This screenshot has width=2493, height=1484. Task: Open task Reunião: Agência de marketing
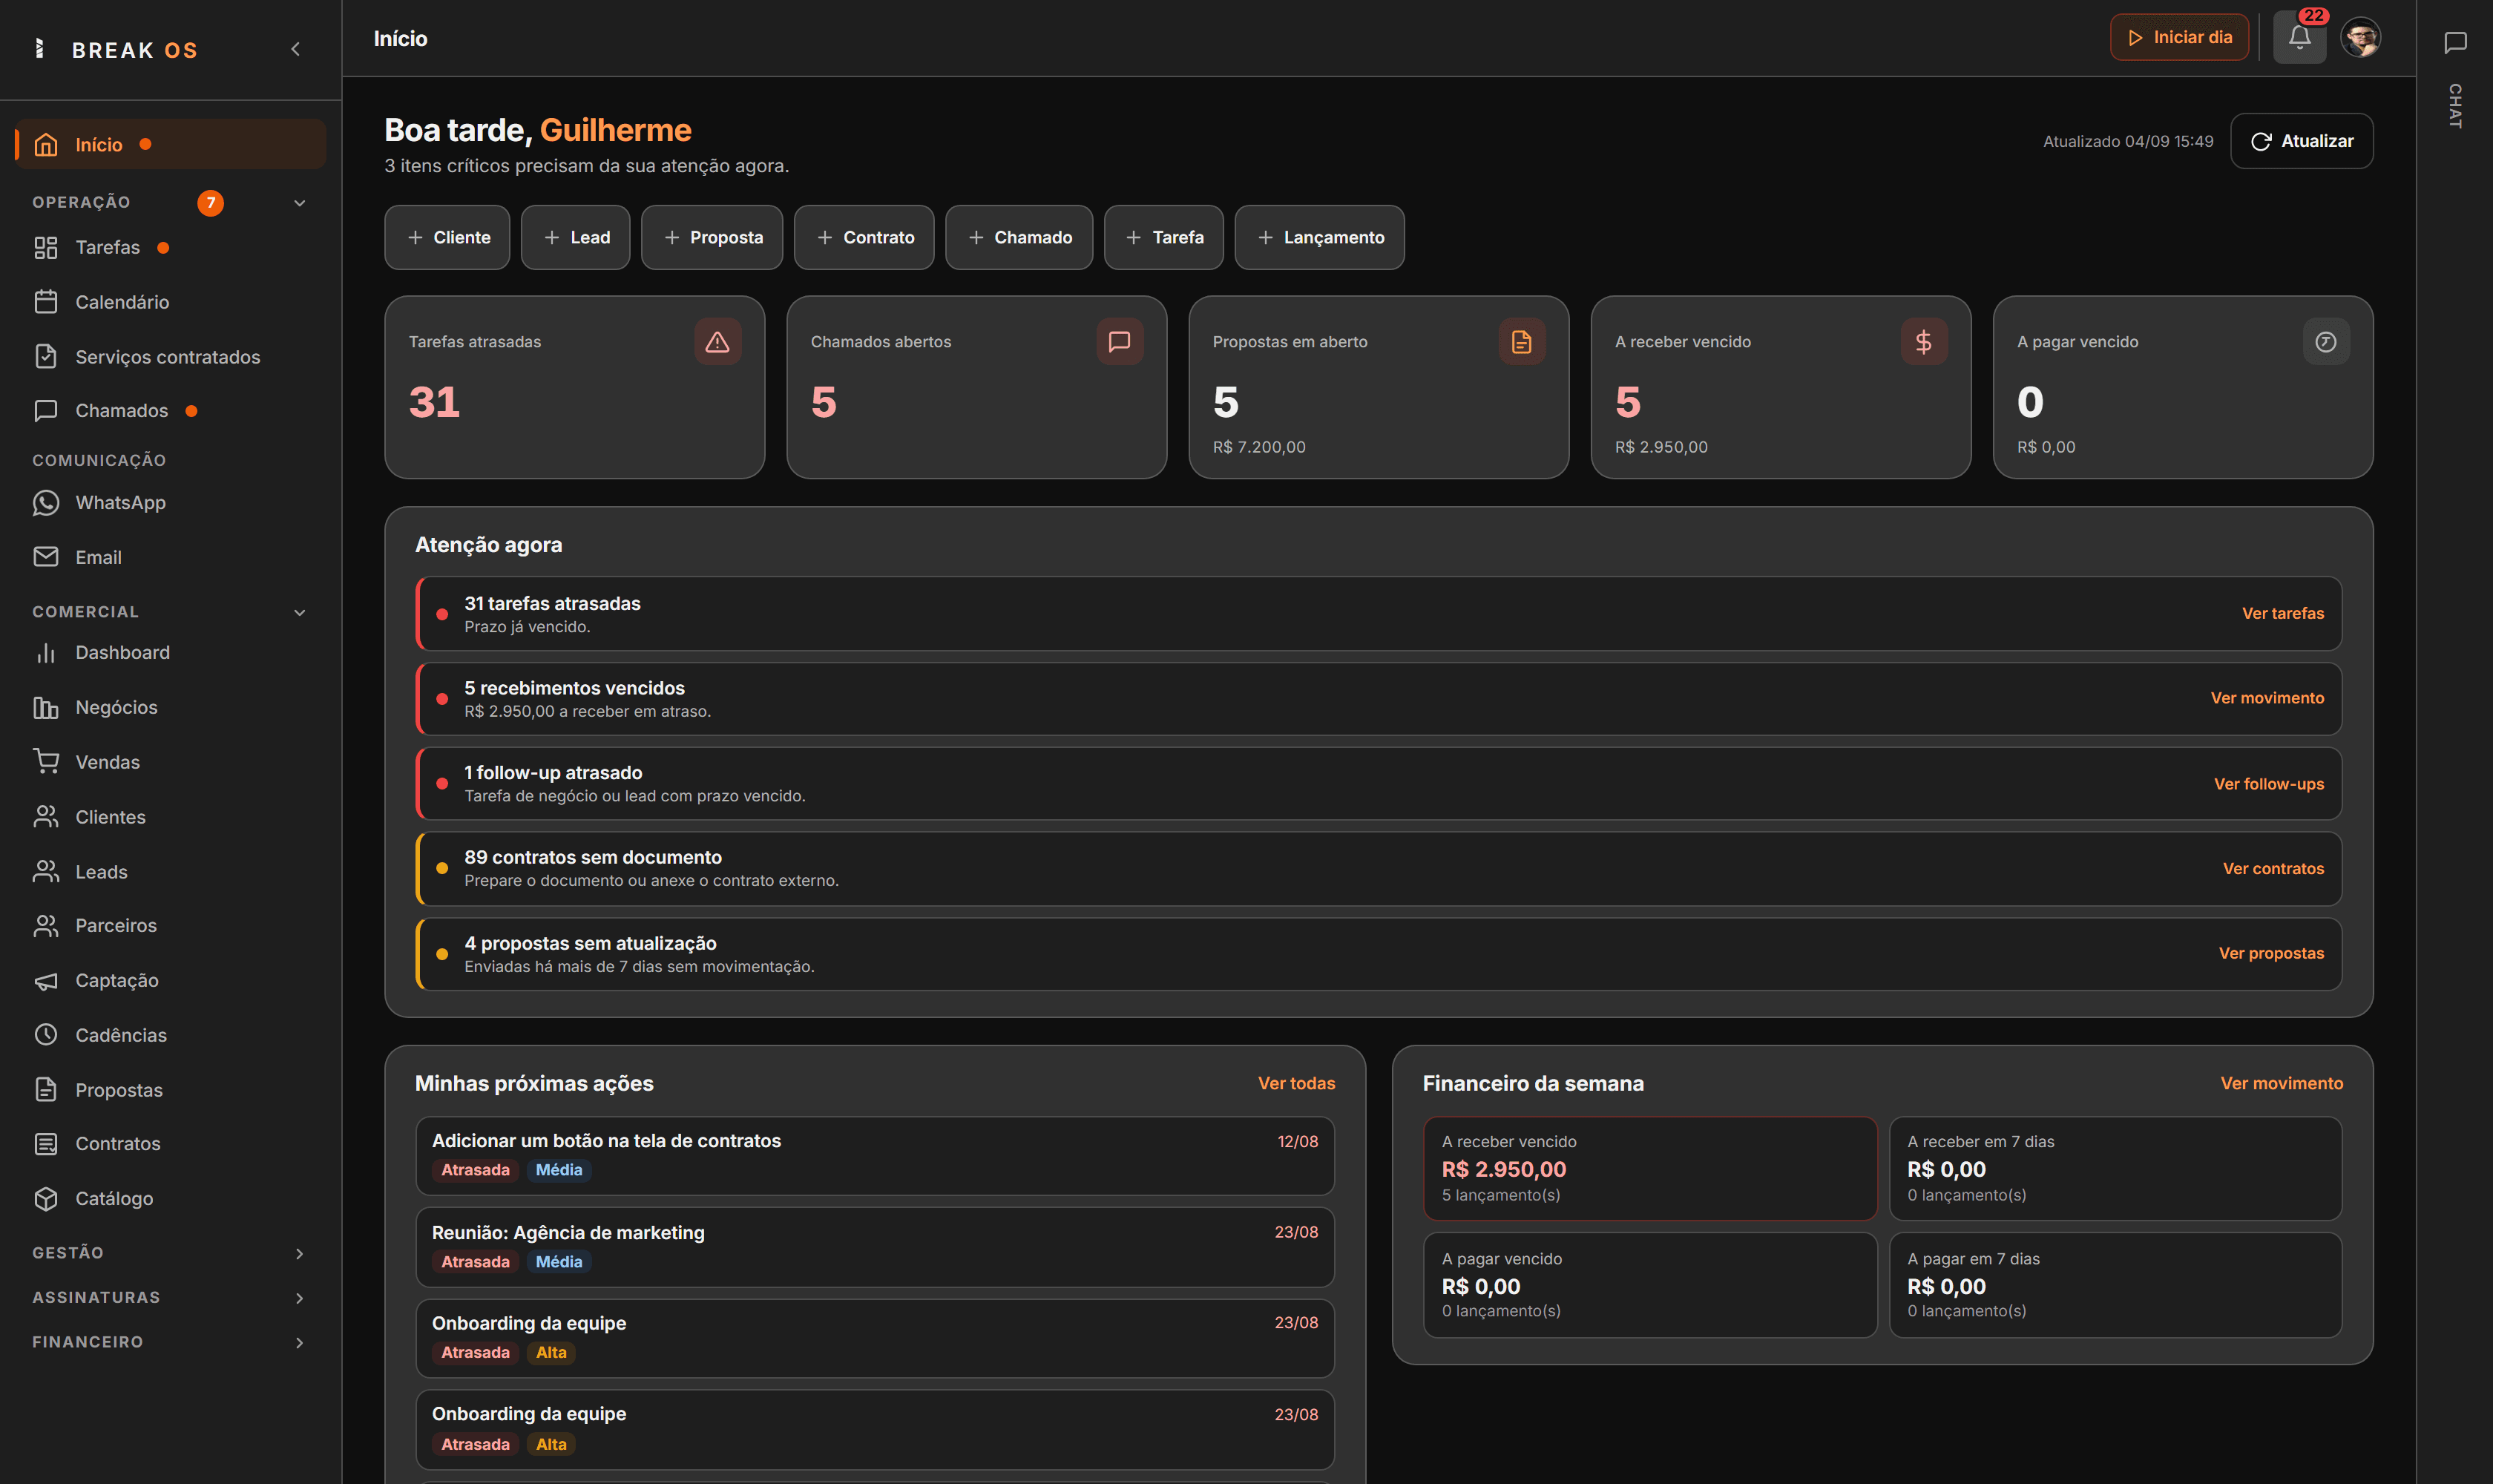click(x=875, y=1247)
